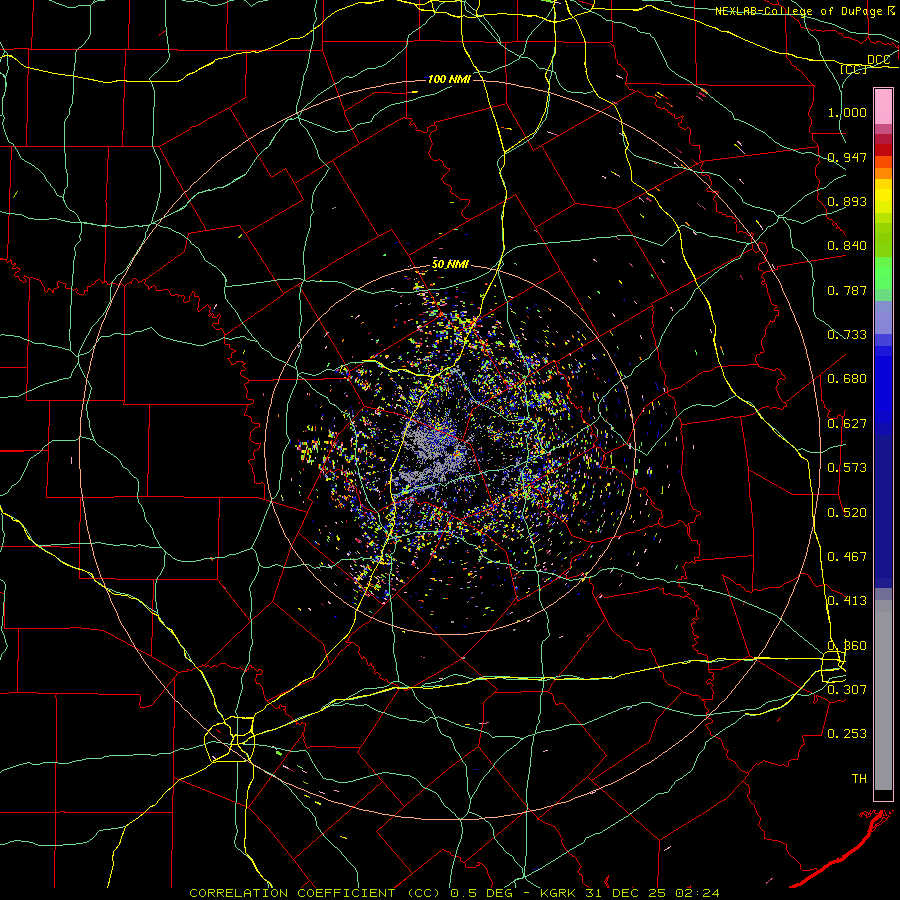Image resolution: width=900 pixels, height=900 pixels.
Task: Click the KGRK radar site identifier
Action: click(560, 893)
